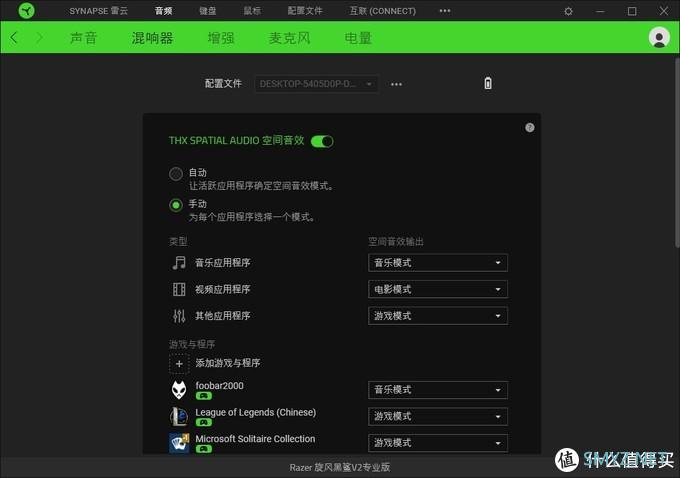
Task: Open settings gear in title bar
Action: [x=569, y=11]
